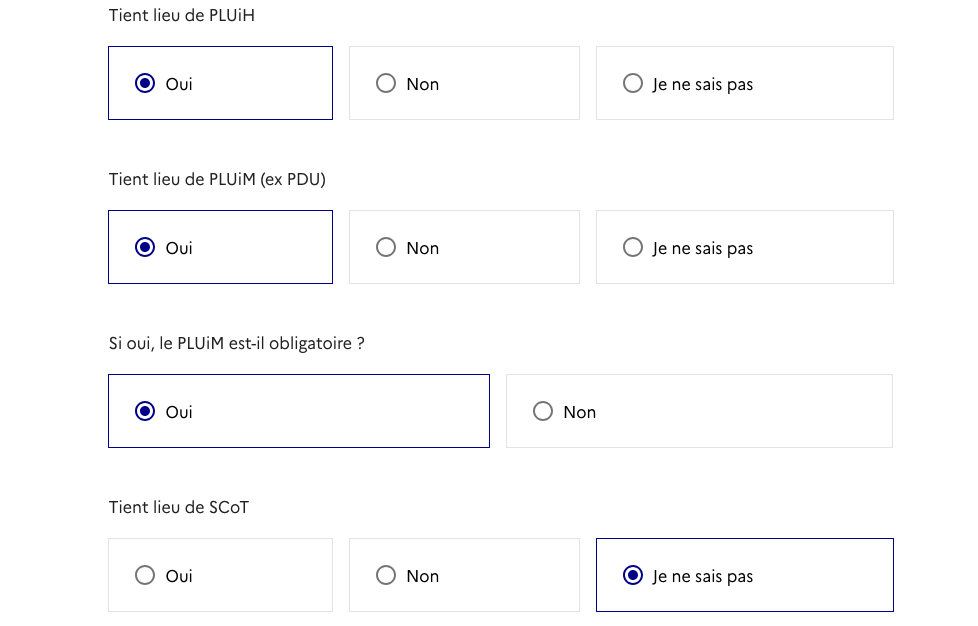Click 'Si oui, le PLUiM est-il obligatoire ?' label

tap(236, 344)
